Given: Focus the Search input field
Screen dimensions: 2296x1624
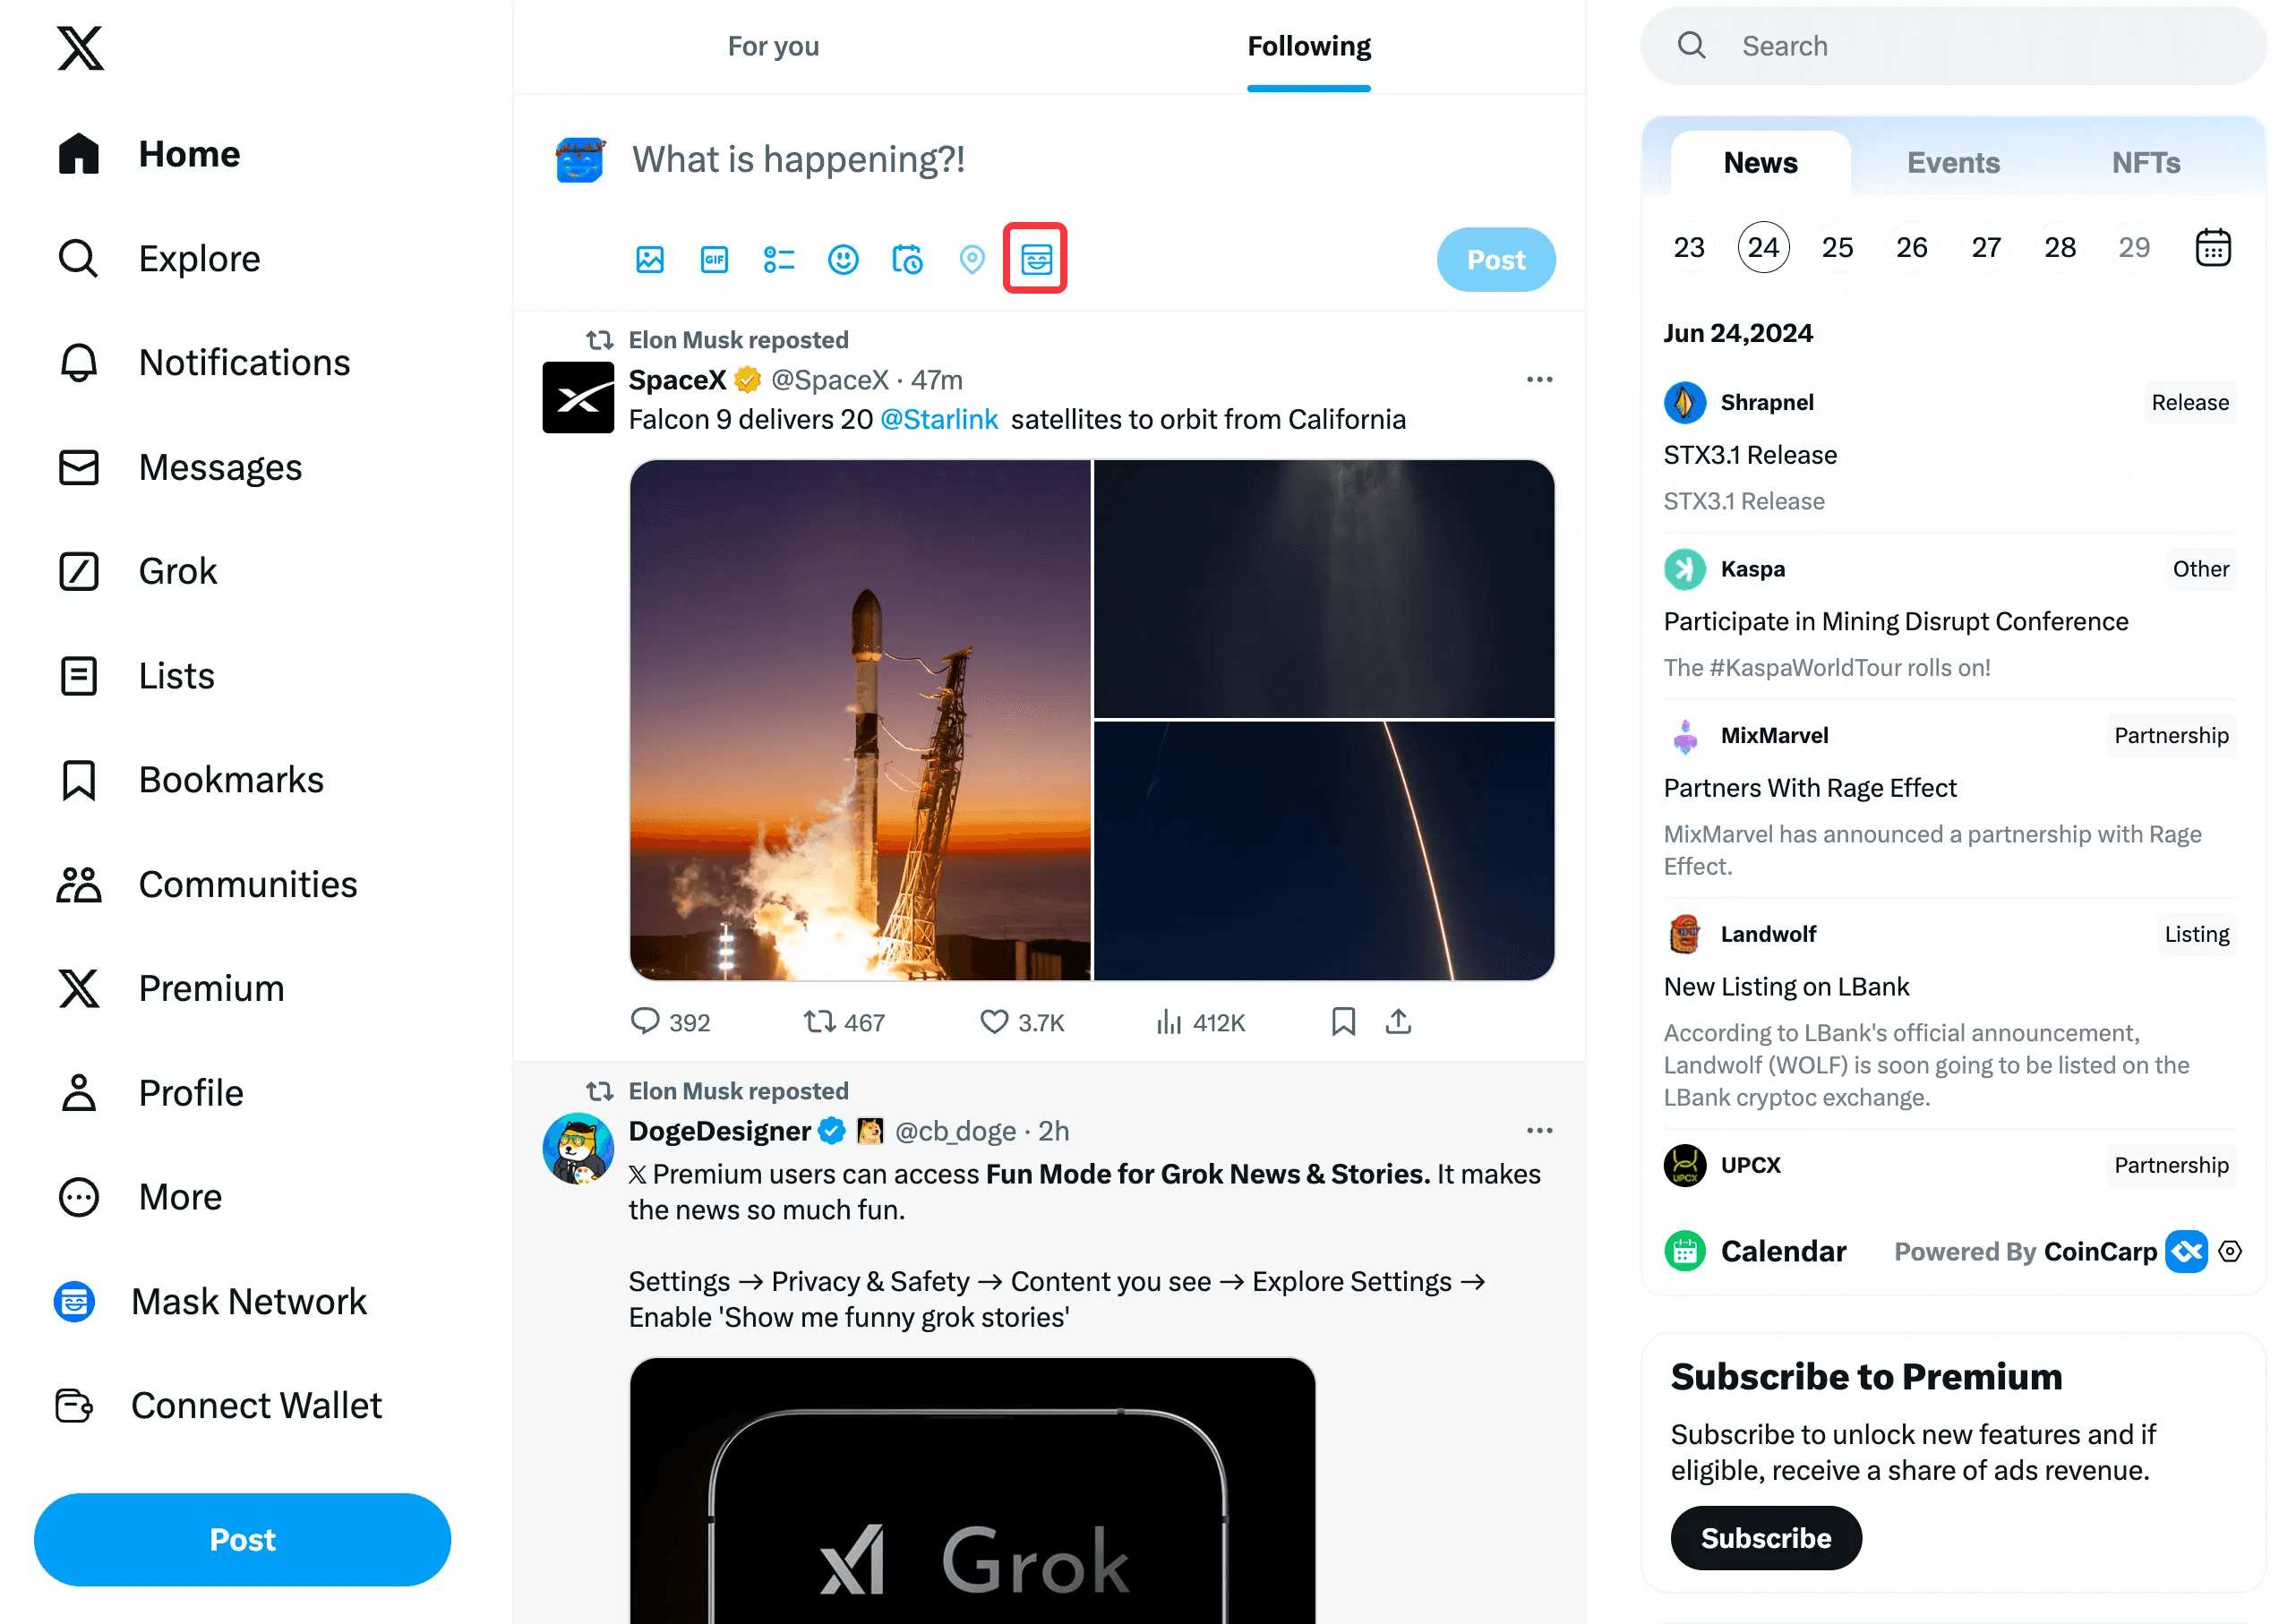Looking at the screenshot, I should [1953, 46].
